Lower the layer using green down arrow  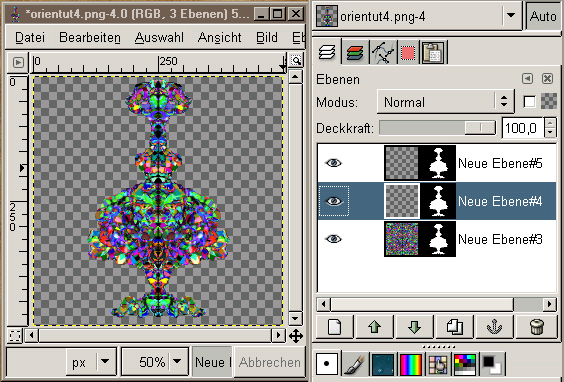point(414,327)
